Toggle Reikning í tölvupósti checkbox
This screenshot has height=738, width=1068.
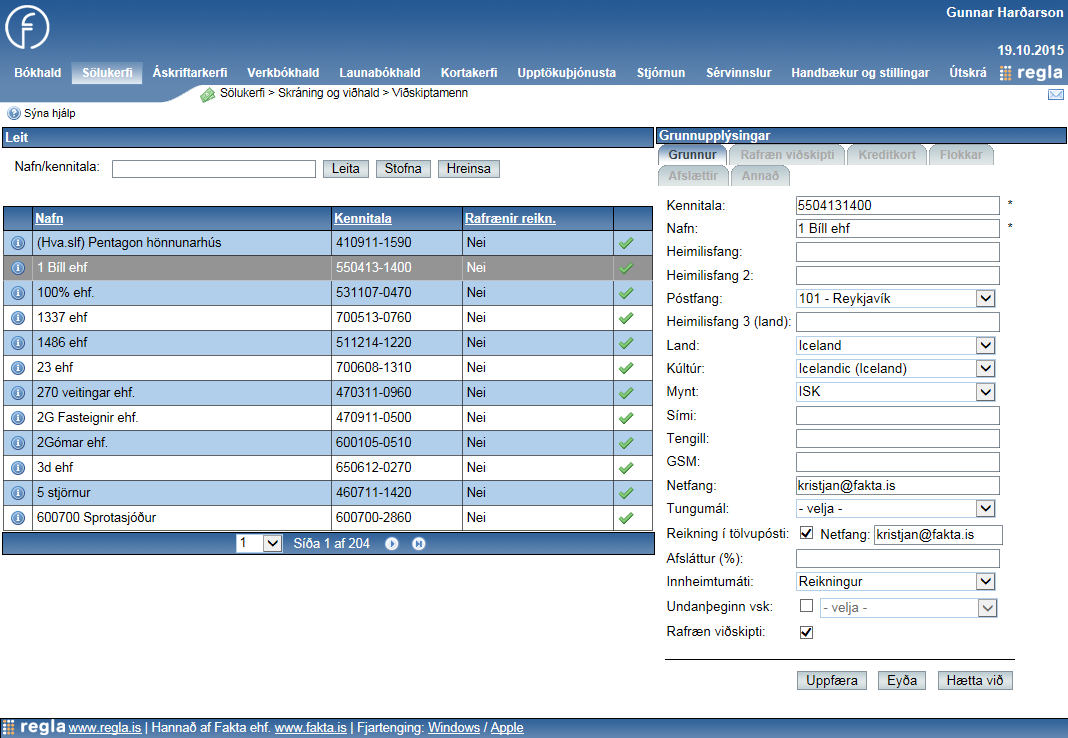click(x=806, y=534)
